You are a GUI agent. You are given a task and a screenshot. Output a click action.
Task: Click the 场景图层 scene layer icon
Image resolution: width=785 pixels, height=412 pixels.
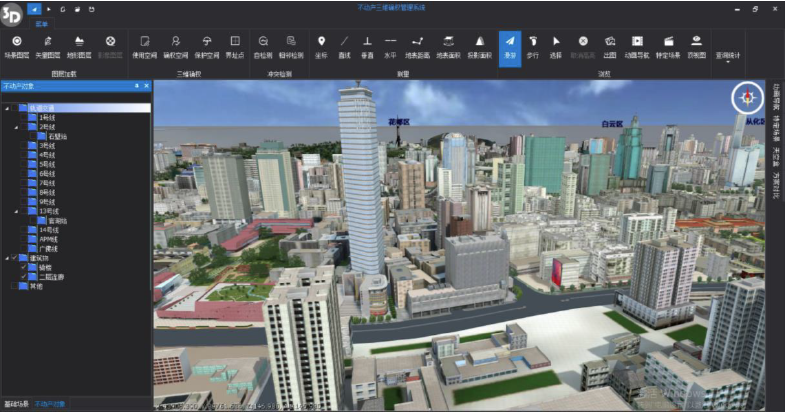pos(18,42)
